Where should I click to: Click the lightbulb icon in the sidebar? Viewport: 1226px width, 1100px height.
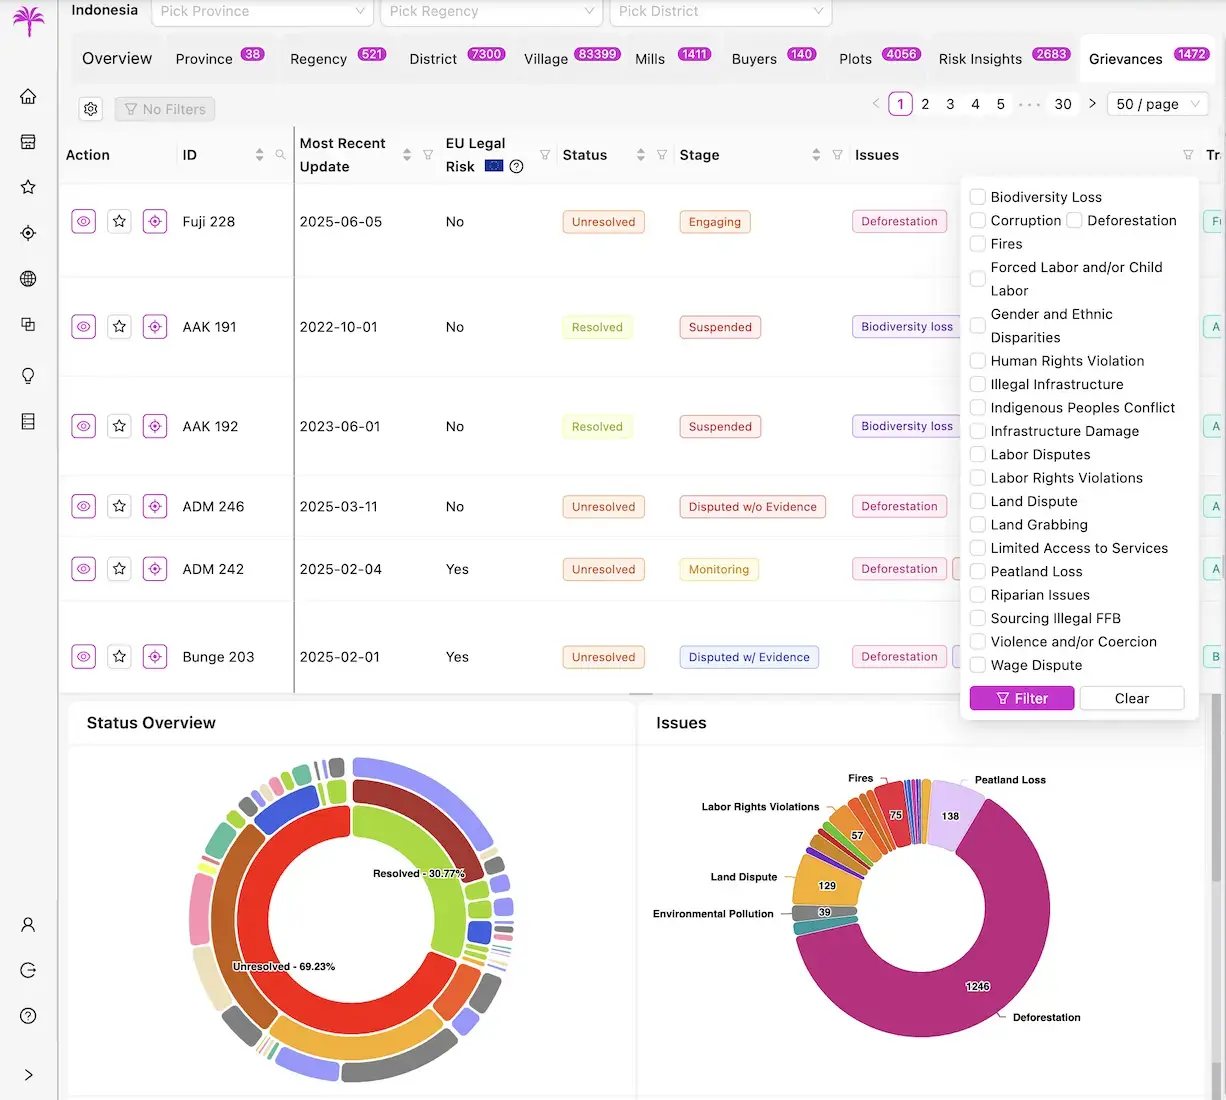point(27,375)
